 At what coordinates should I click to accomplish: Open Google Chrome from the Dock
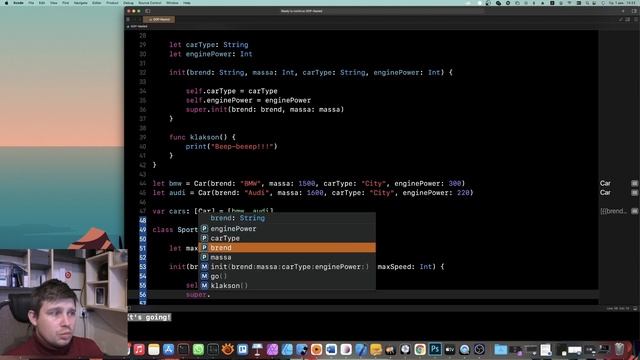point(420,349)
